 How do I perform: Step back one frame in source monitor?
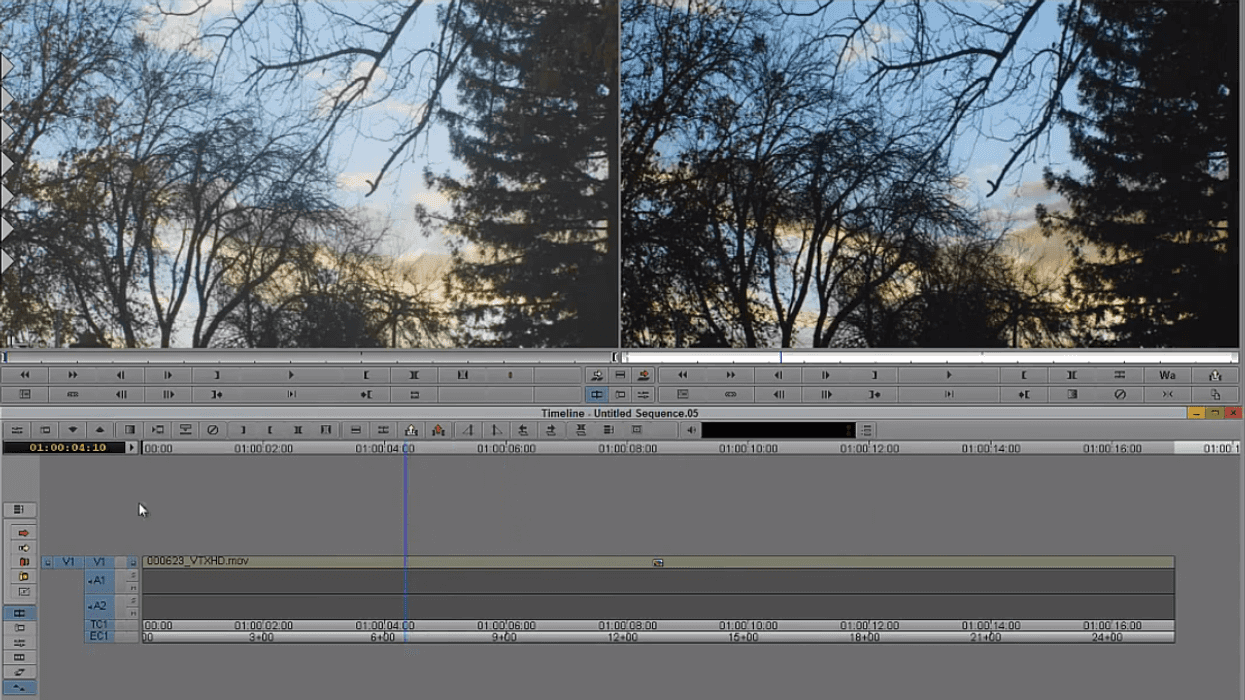click(x=121, y=375)
